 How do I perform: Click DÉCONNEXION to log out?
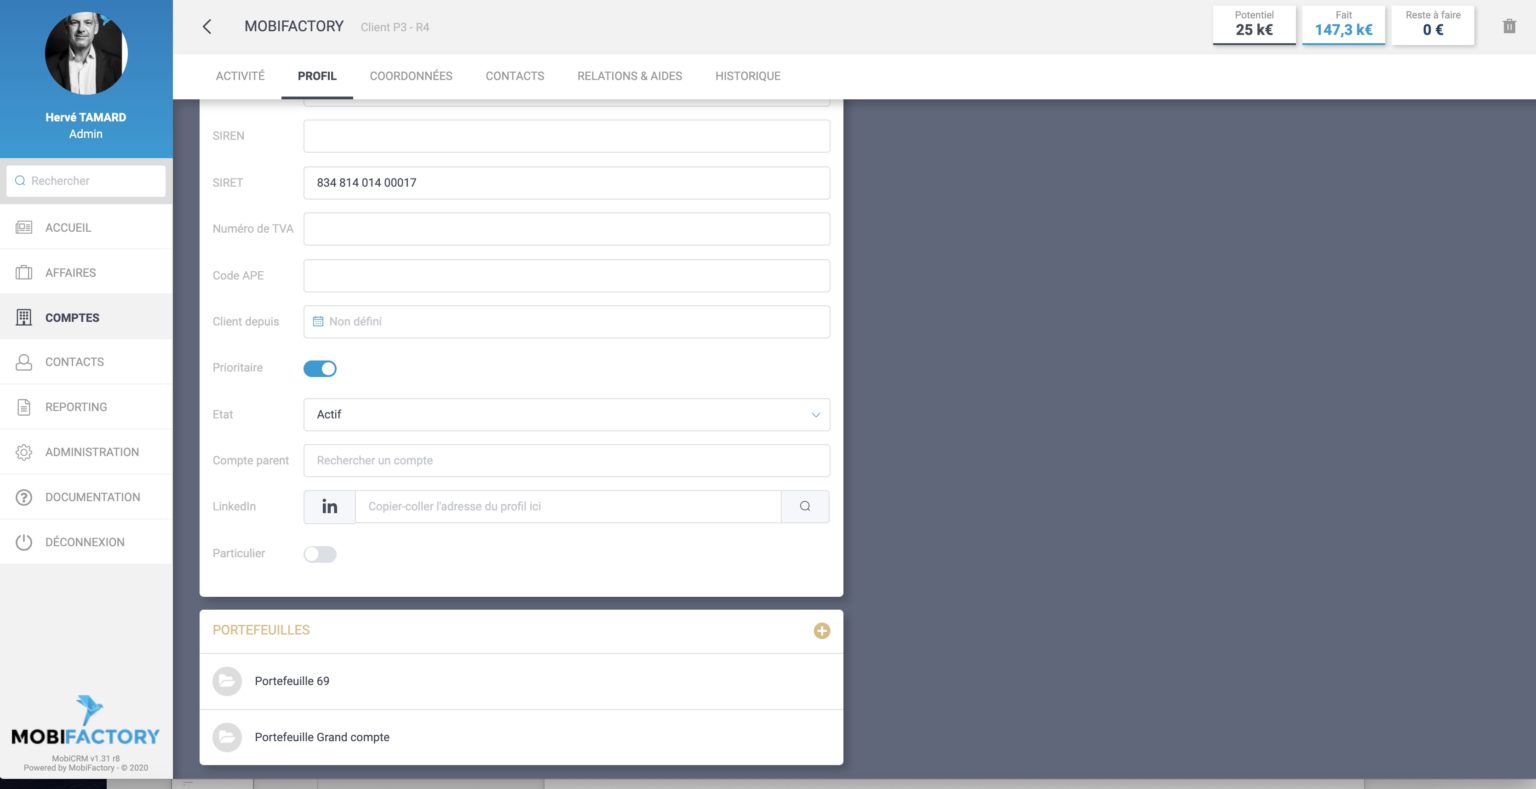(x=84, y=542)
